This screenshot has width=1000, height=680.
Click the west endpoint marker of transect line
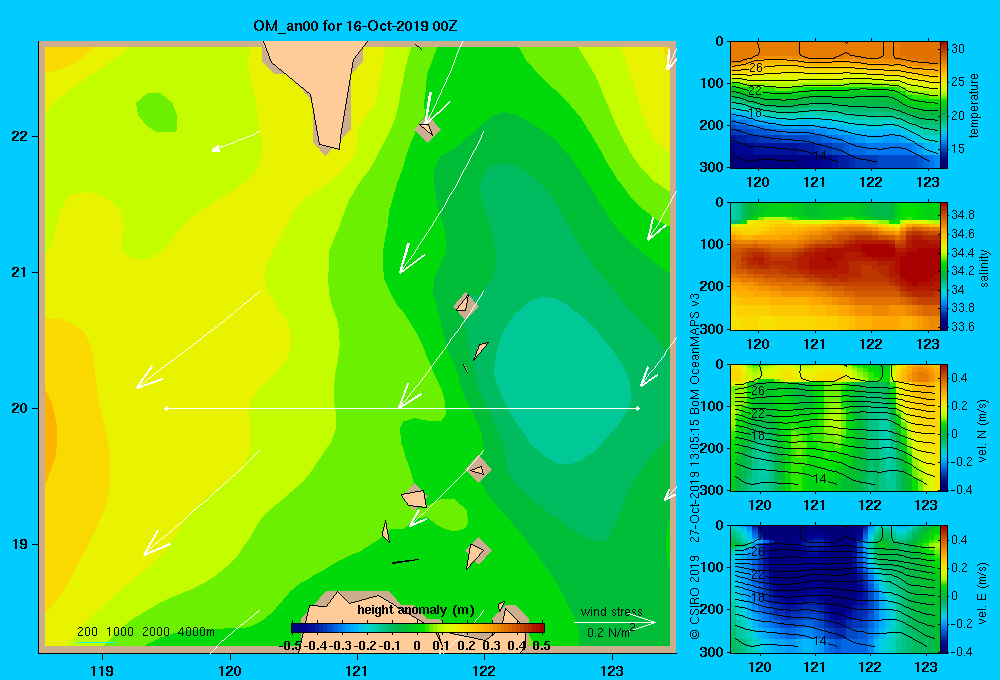(166, 408)
